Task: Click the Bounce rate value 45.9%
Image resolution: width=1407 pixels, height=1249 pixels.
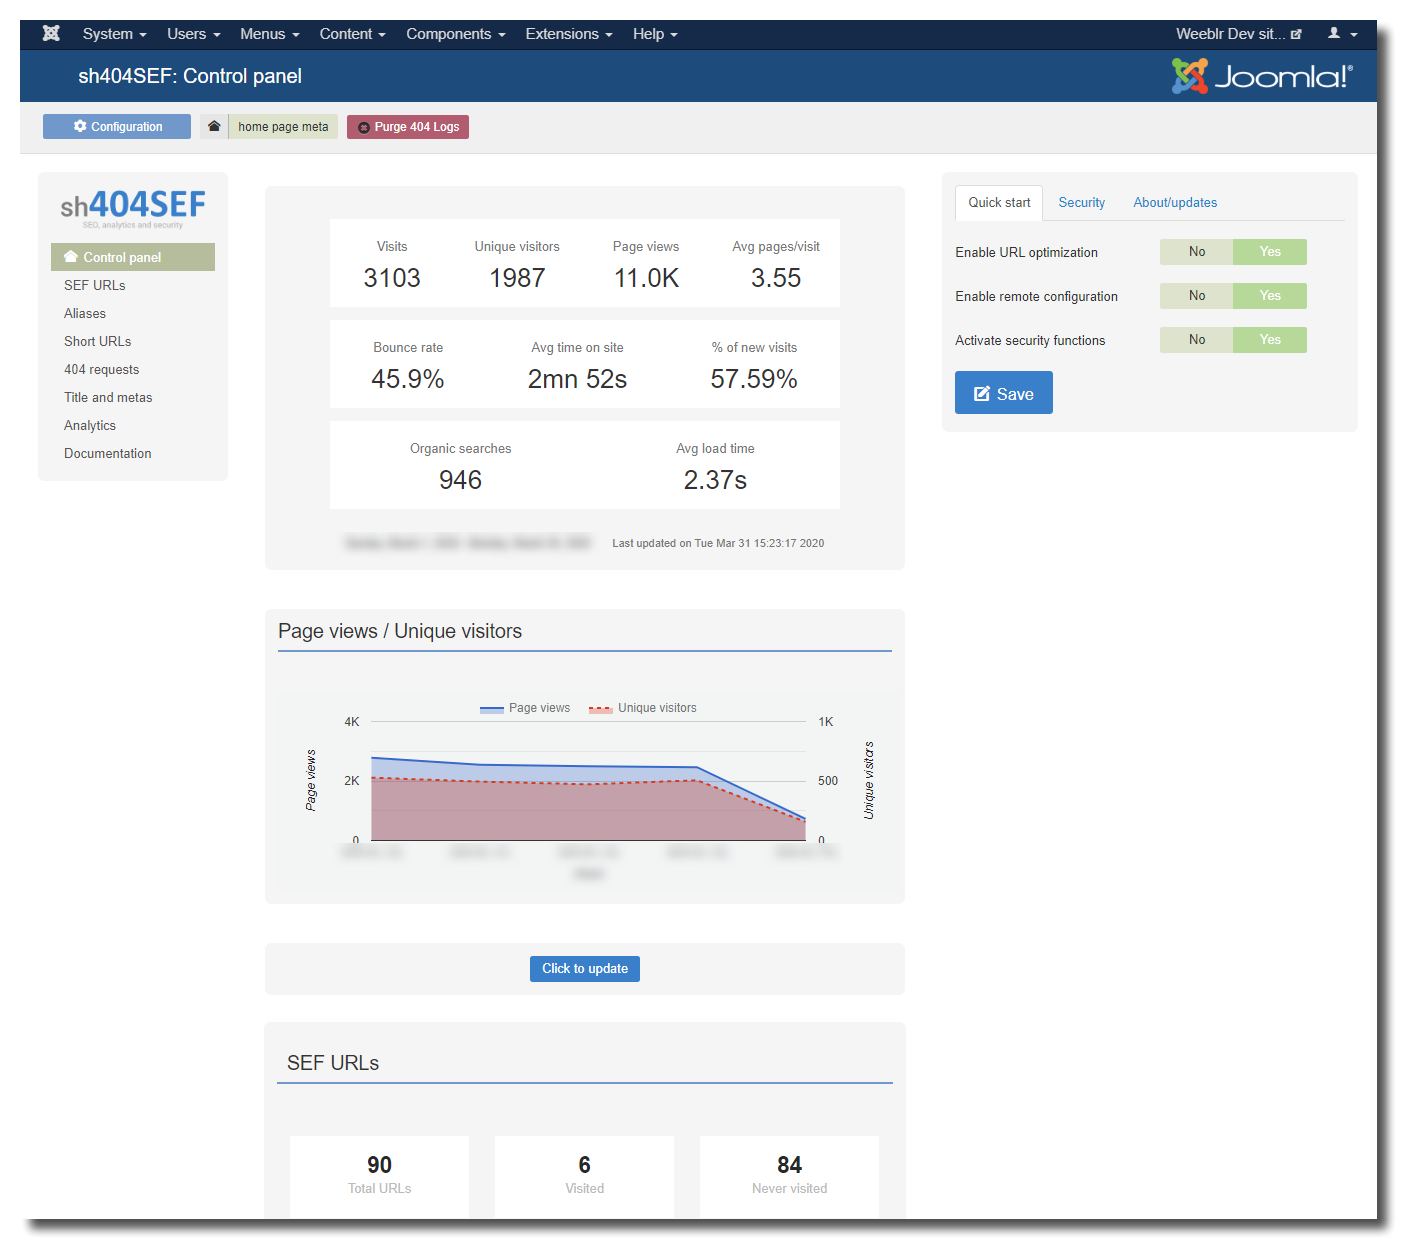Action: tap(408, 379)
